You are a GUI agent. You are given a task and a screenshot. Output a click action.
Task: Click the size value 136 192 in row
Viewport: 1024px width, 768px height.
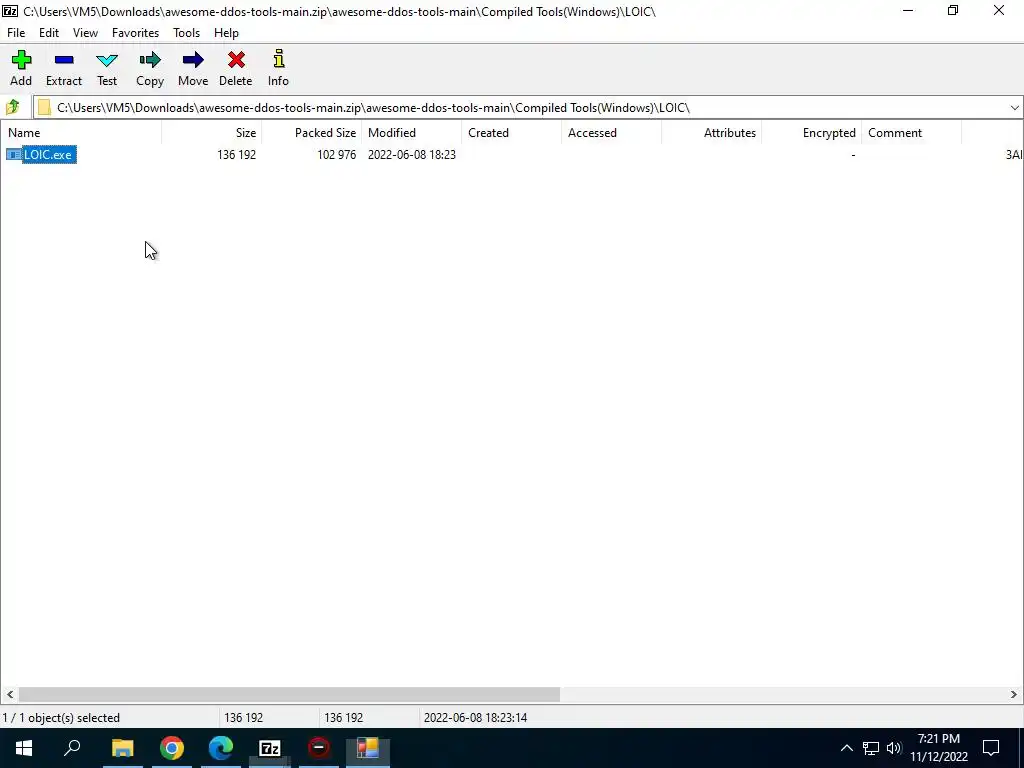(x=236, y=155)
